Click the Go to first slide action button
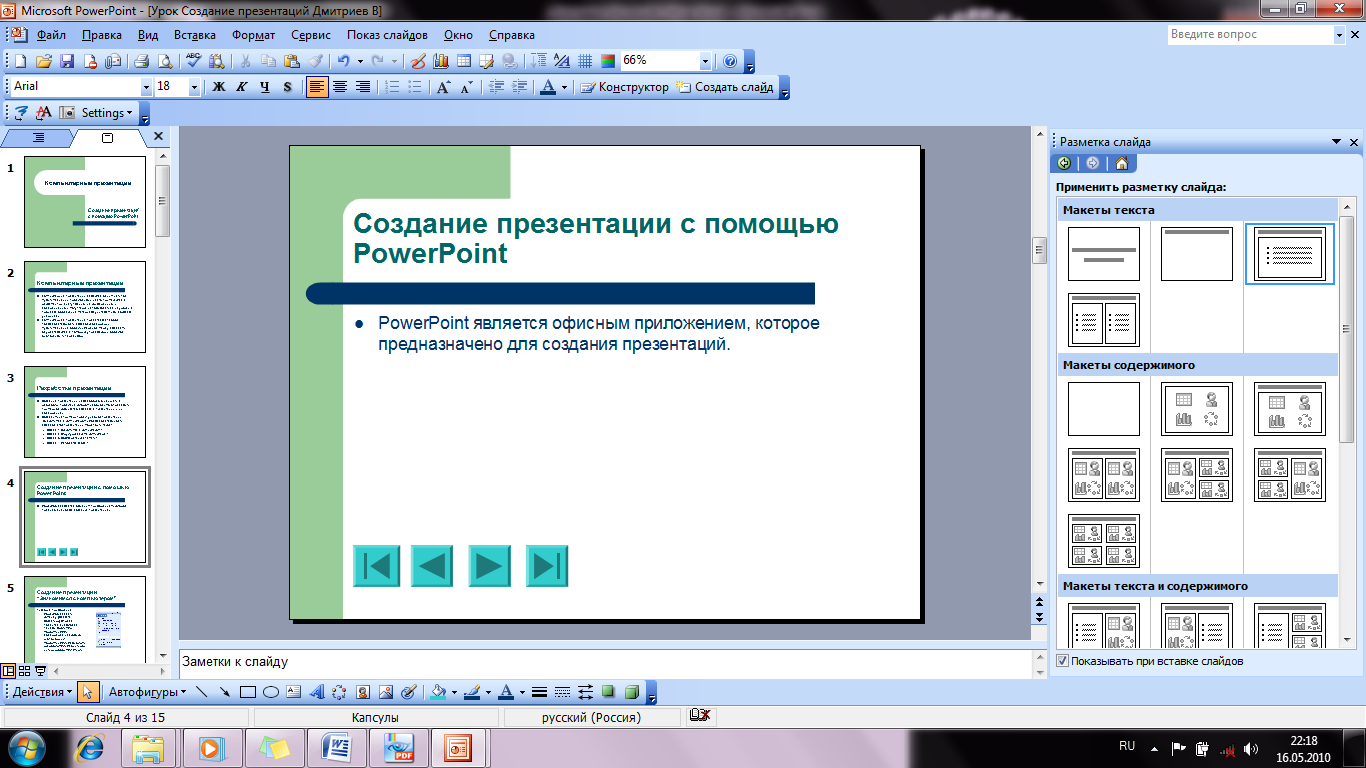Screen dimensions: 1366x768 376,566
